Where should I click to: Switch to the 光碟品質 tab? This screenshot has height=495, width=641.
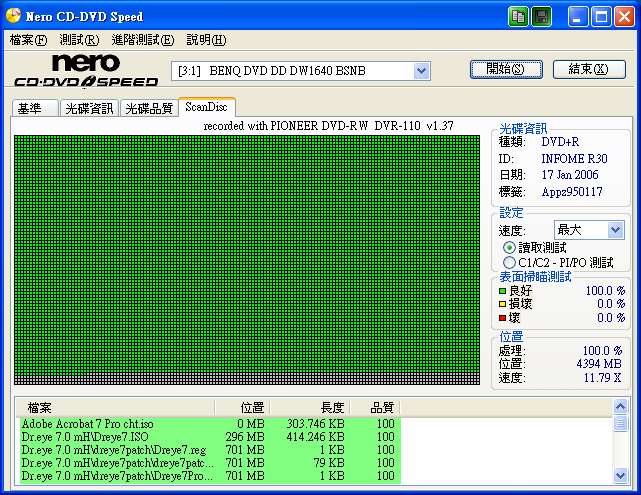point(149,108)
